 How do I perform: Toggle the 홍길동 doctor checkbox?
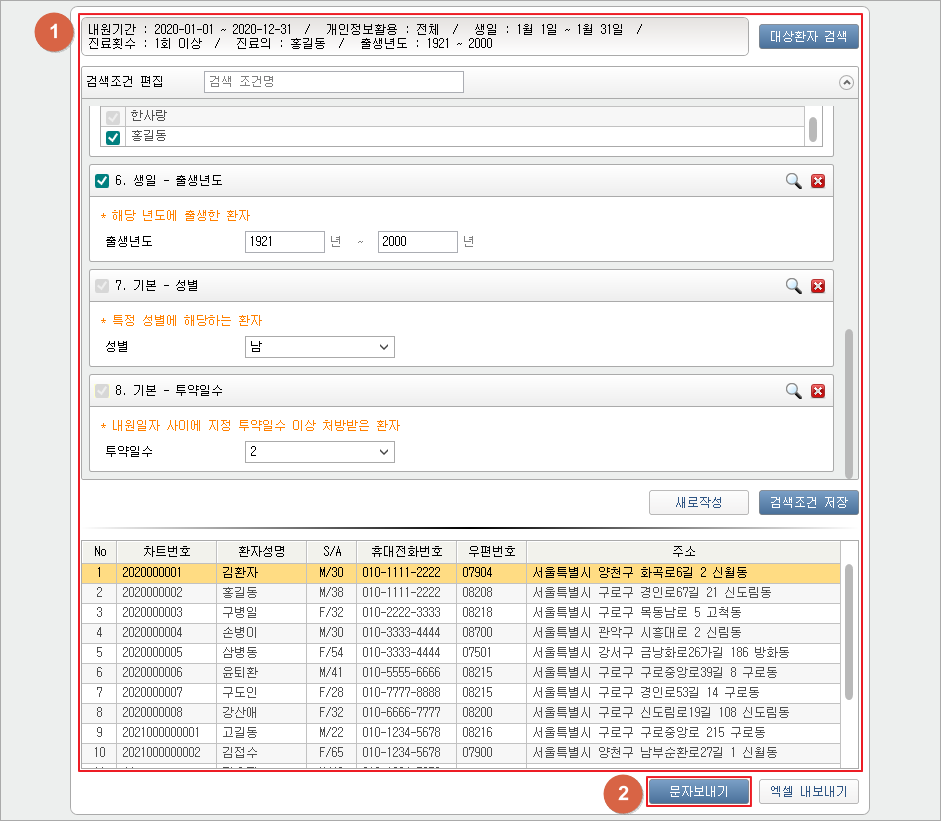(113, 137)
